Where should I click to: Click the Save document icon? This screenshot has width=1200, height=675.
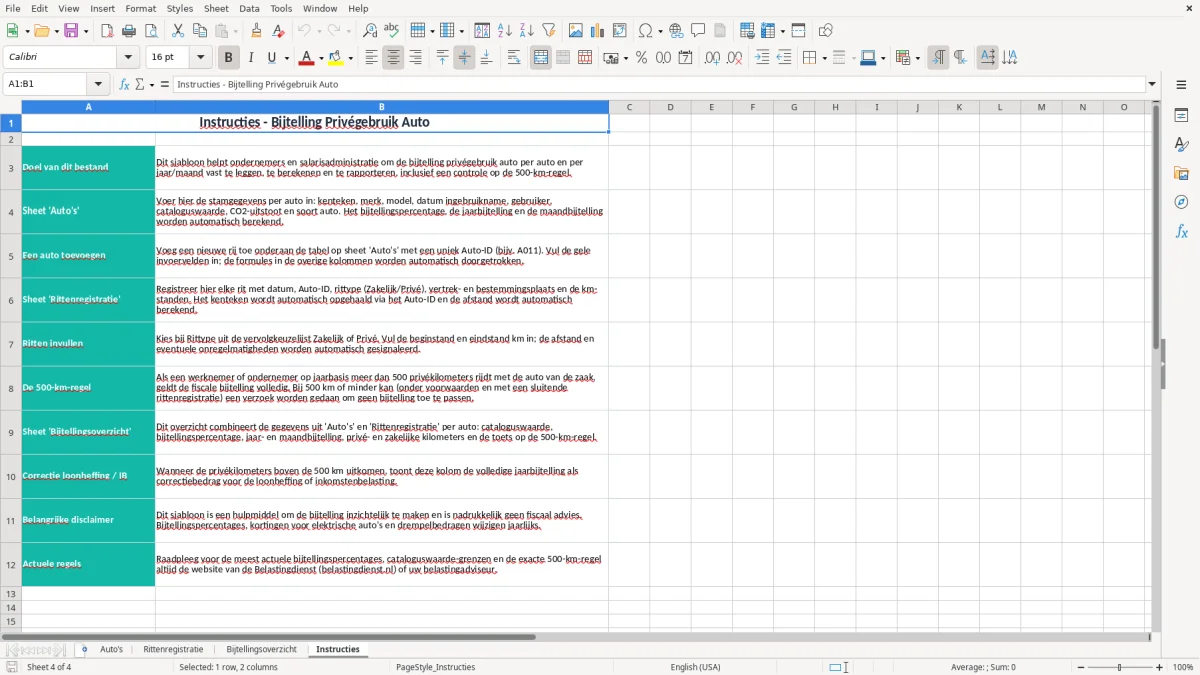click(x=71, y=31)
